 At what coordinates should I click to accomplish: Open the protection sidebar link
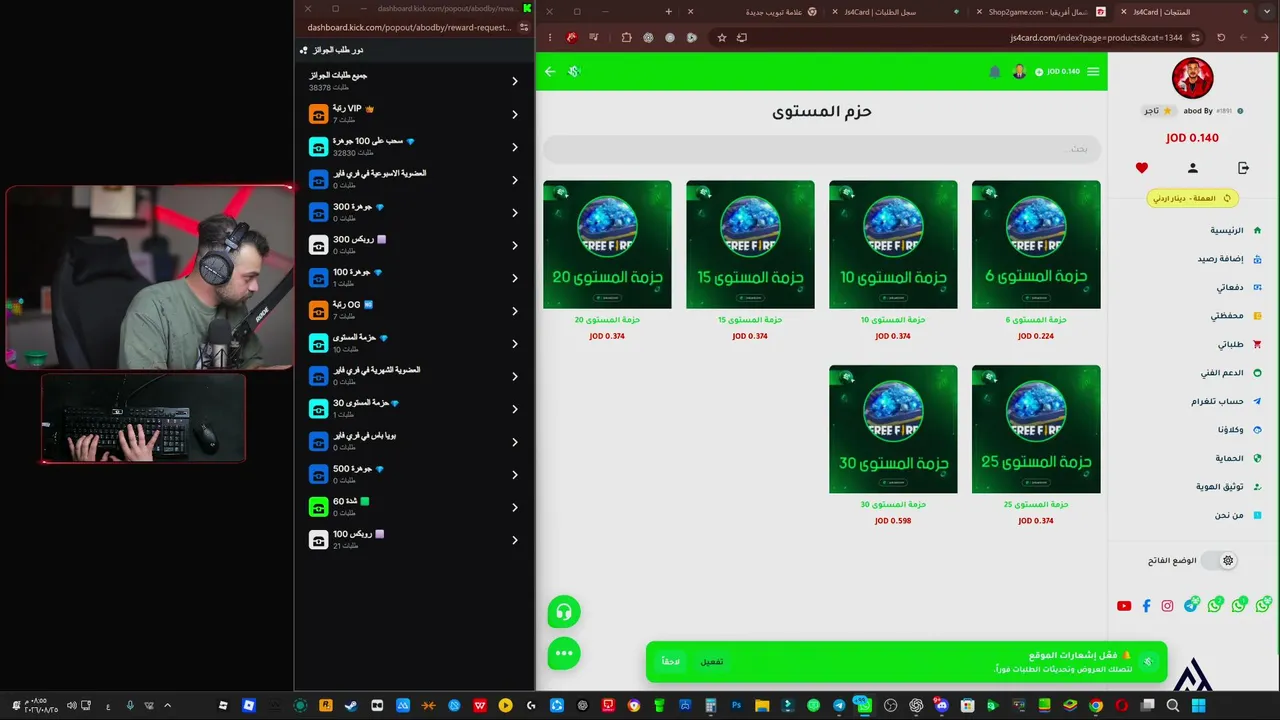click(x=1239, y=458)
